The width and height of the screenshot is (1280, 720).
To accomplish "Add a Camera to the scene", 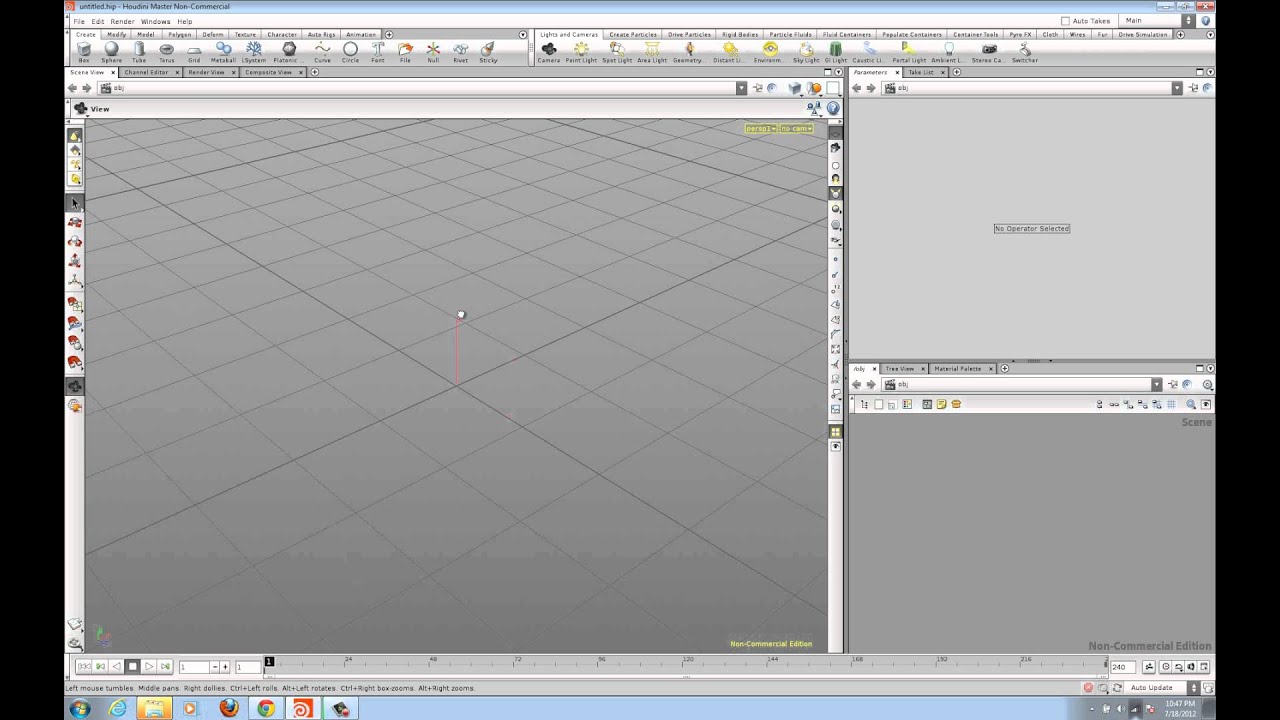I will point(549,52).
